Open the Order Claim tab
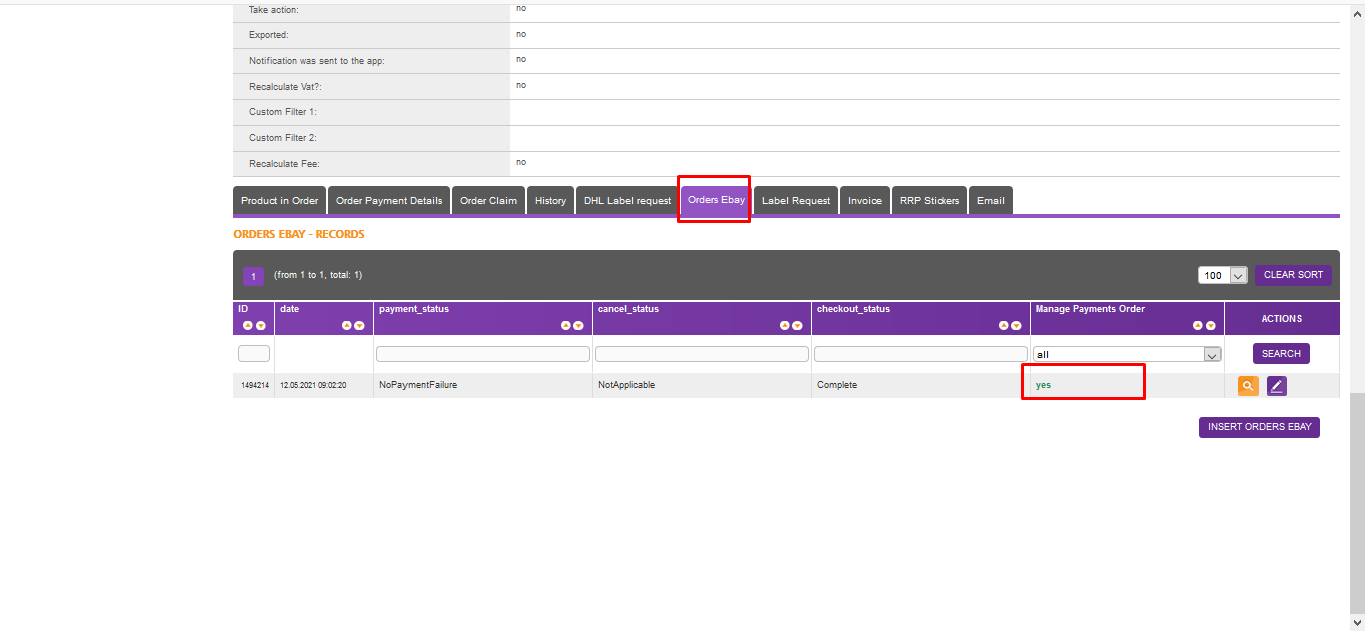Image resolution: width=1365 pixels, height=631 pixels. tap(488, 200)
